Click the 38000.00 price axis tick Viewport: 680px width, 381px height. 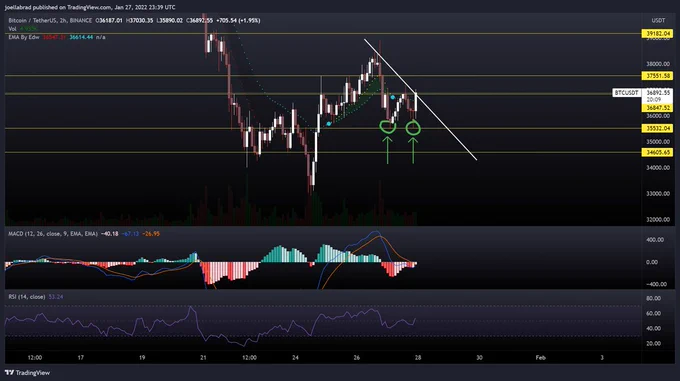coord(658,64)
